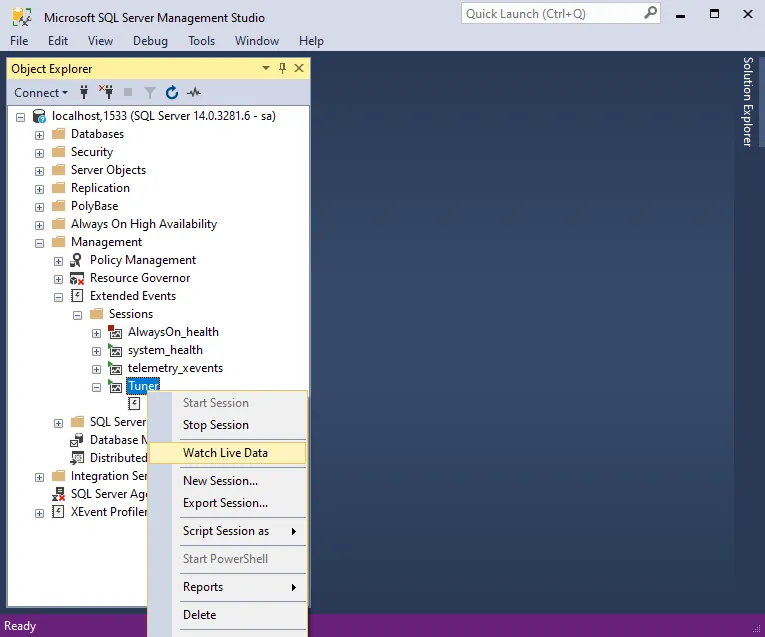Click the Resource Governor icon
The height and width of the screenshot is (637, 765).
point(77,278)
